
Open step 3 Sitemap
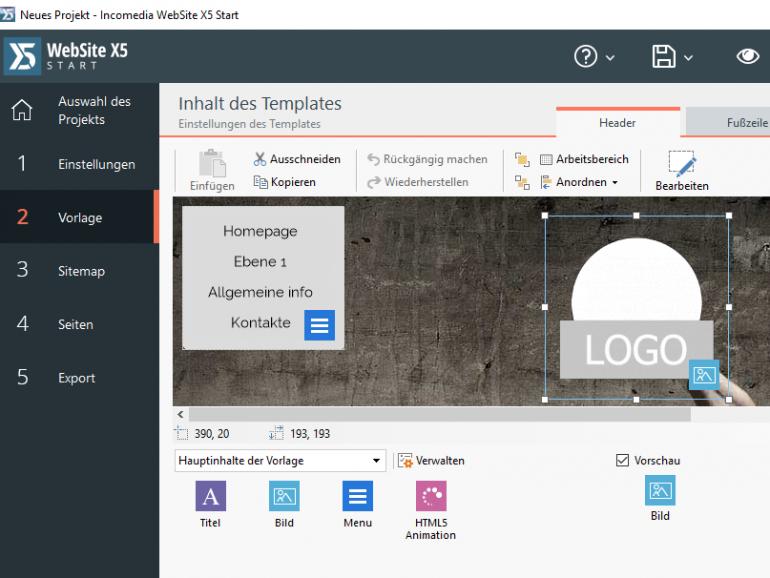pyautogui.click(x=79, y=271)
